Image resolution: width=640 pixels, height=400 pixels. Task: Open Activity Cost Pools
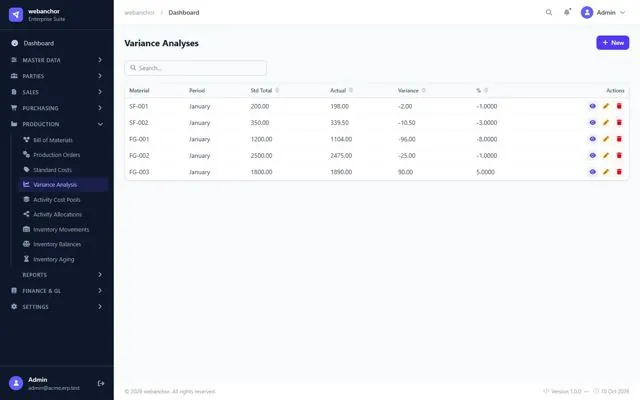tap(63, 200)
